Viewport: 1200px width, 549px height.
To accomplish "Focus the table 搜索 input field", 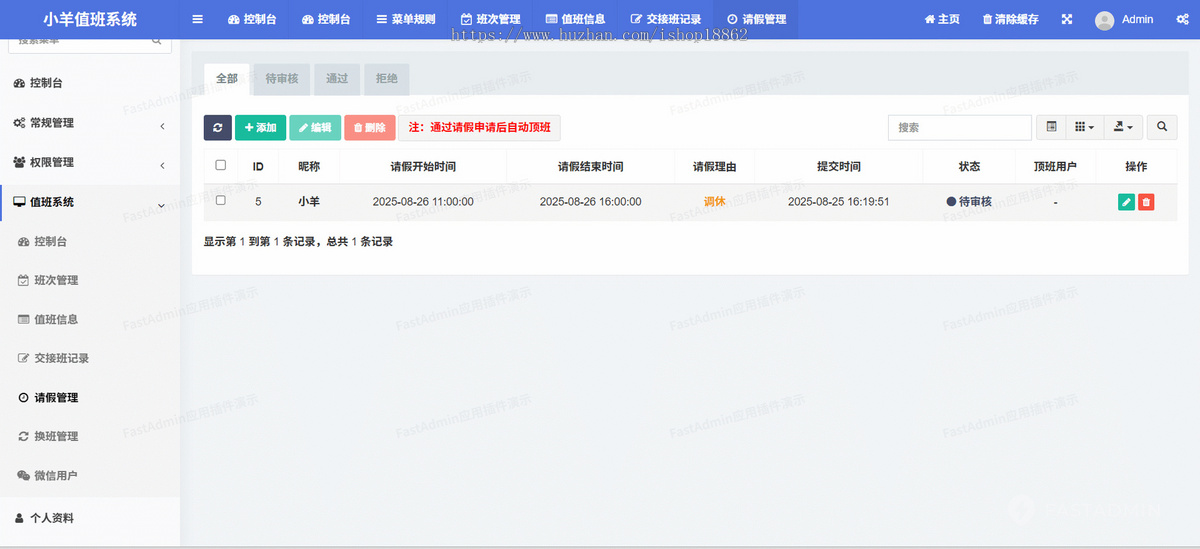I will pyautogui.click(x=960, y=127).
